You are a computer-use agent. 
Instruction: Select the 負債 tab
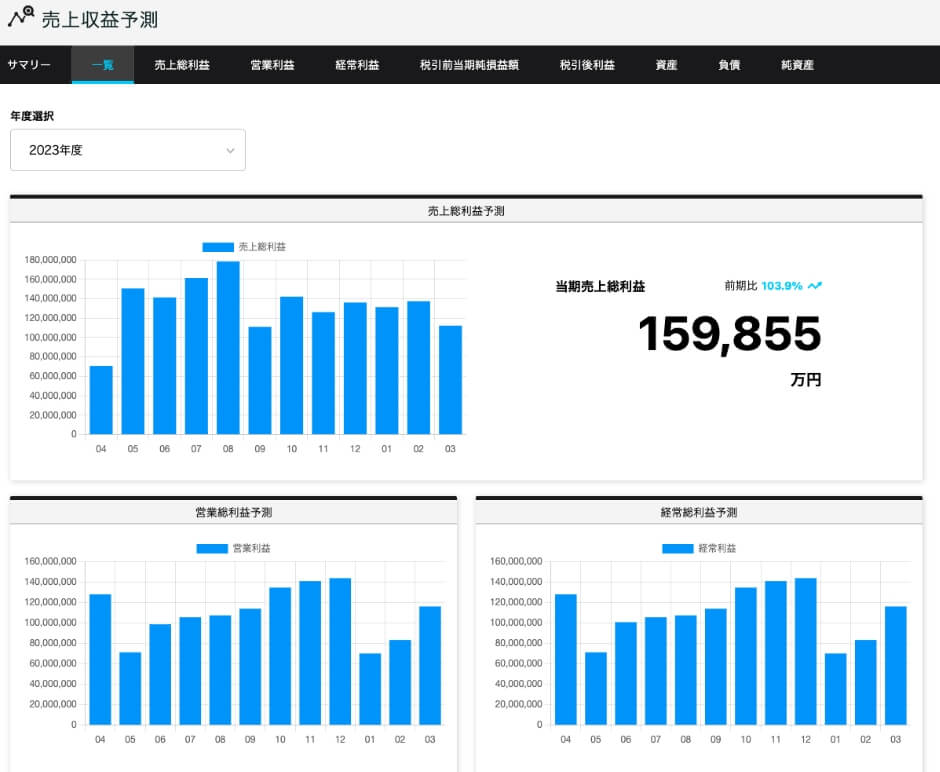(729, 64)
